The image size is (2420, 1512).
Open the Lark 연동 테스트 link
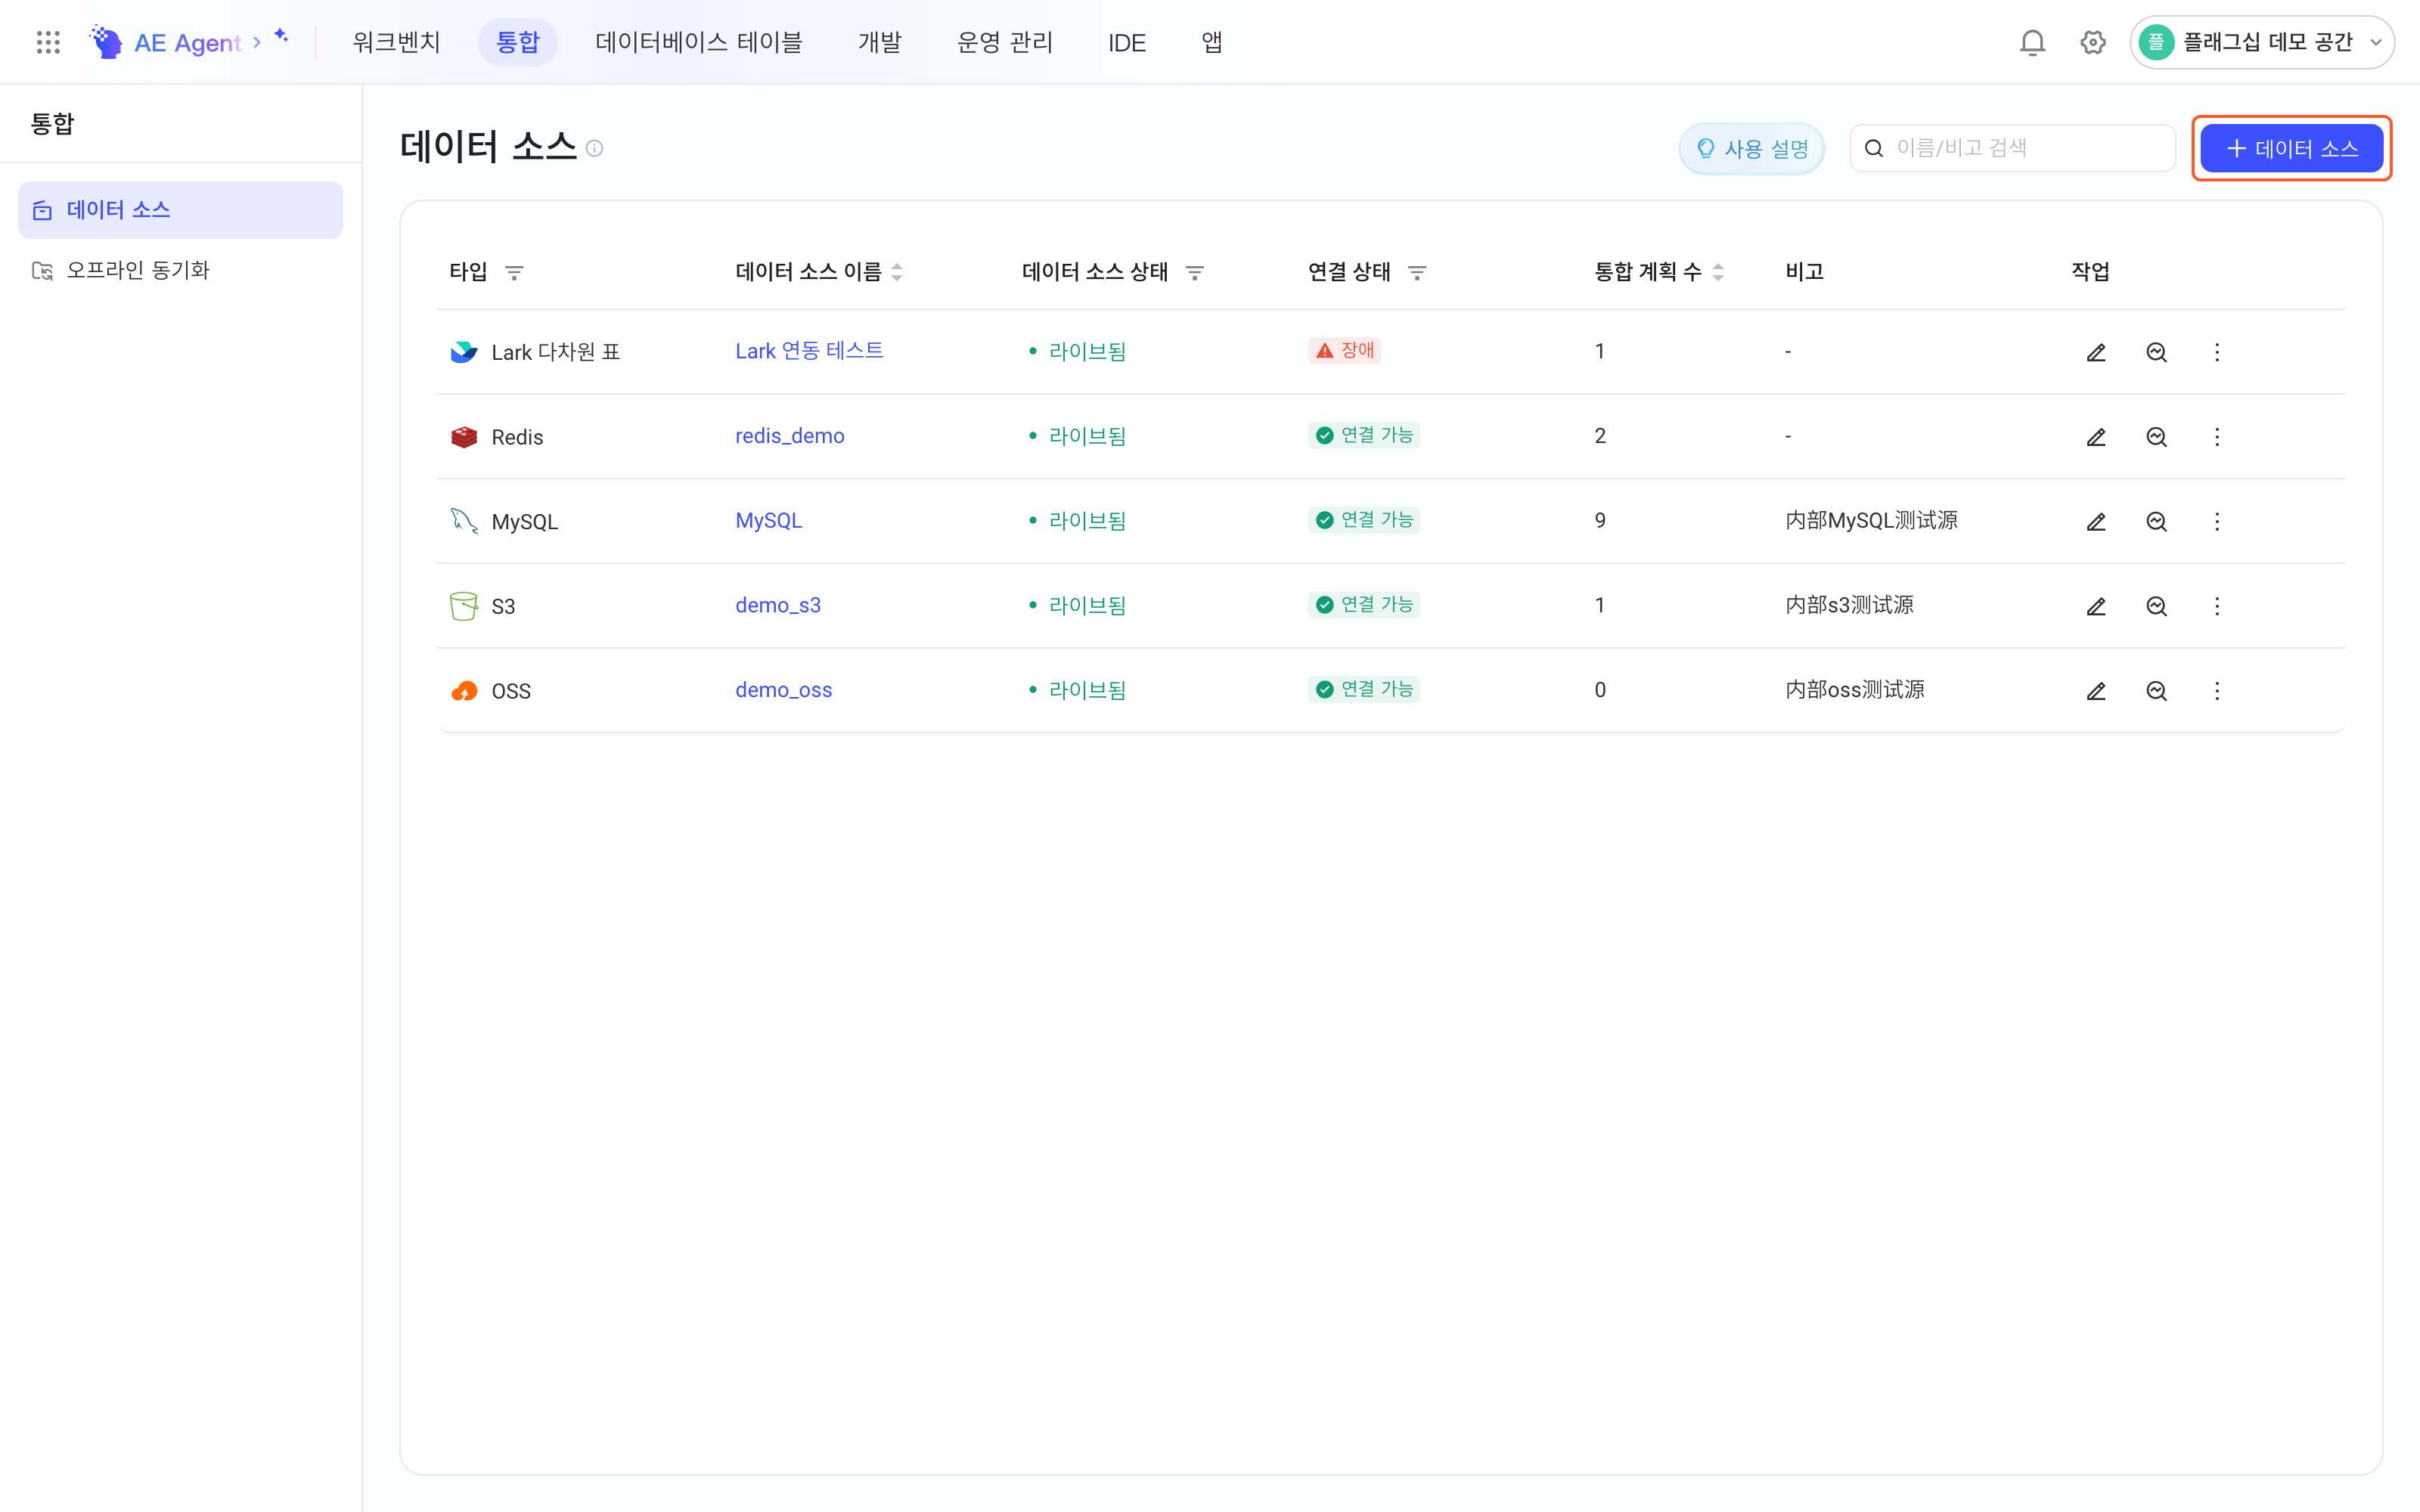tap(809, 351)
